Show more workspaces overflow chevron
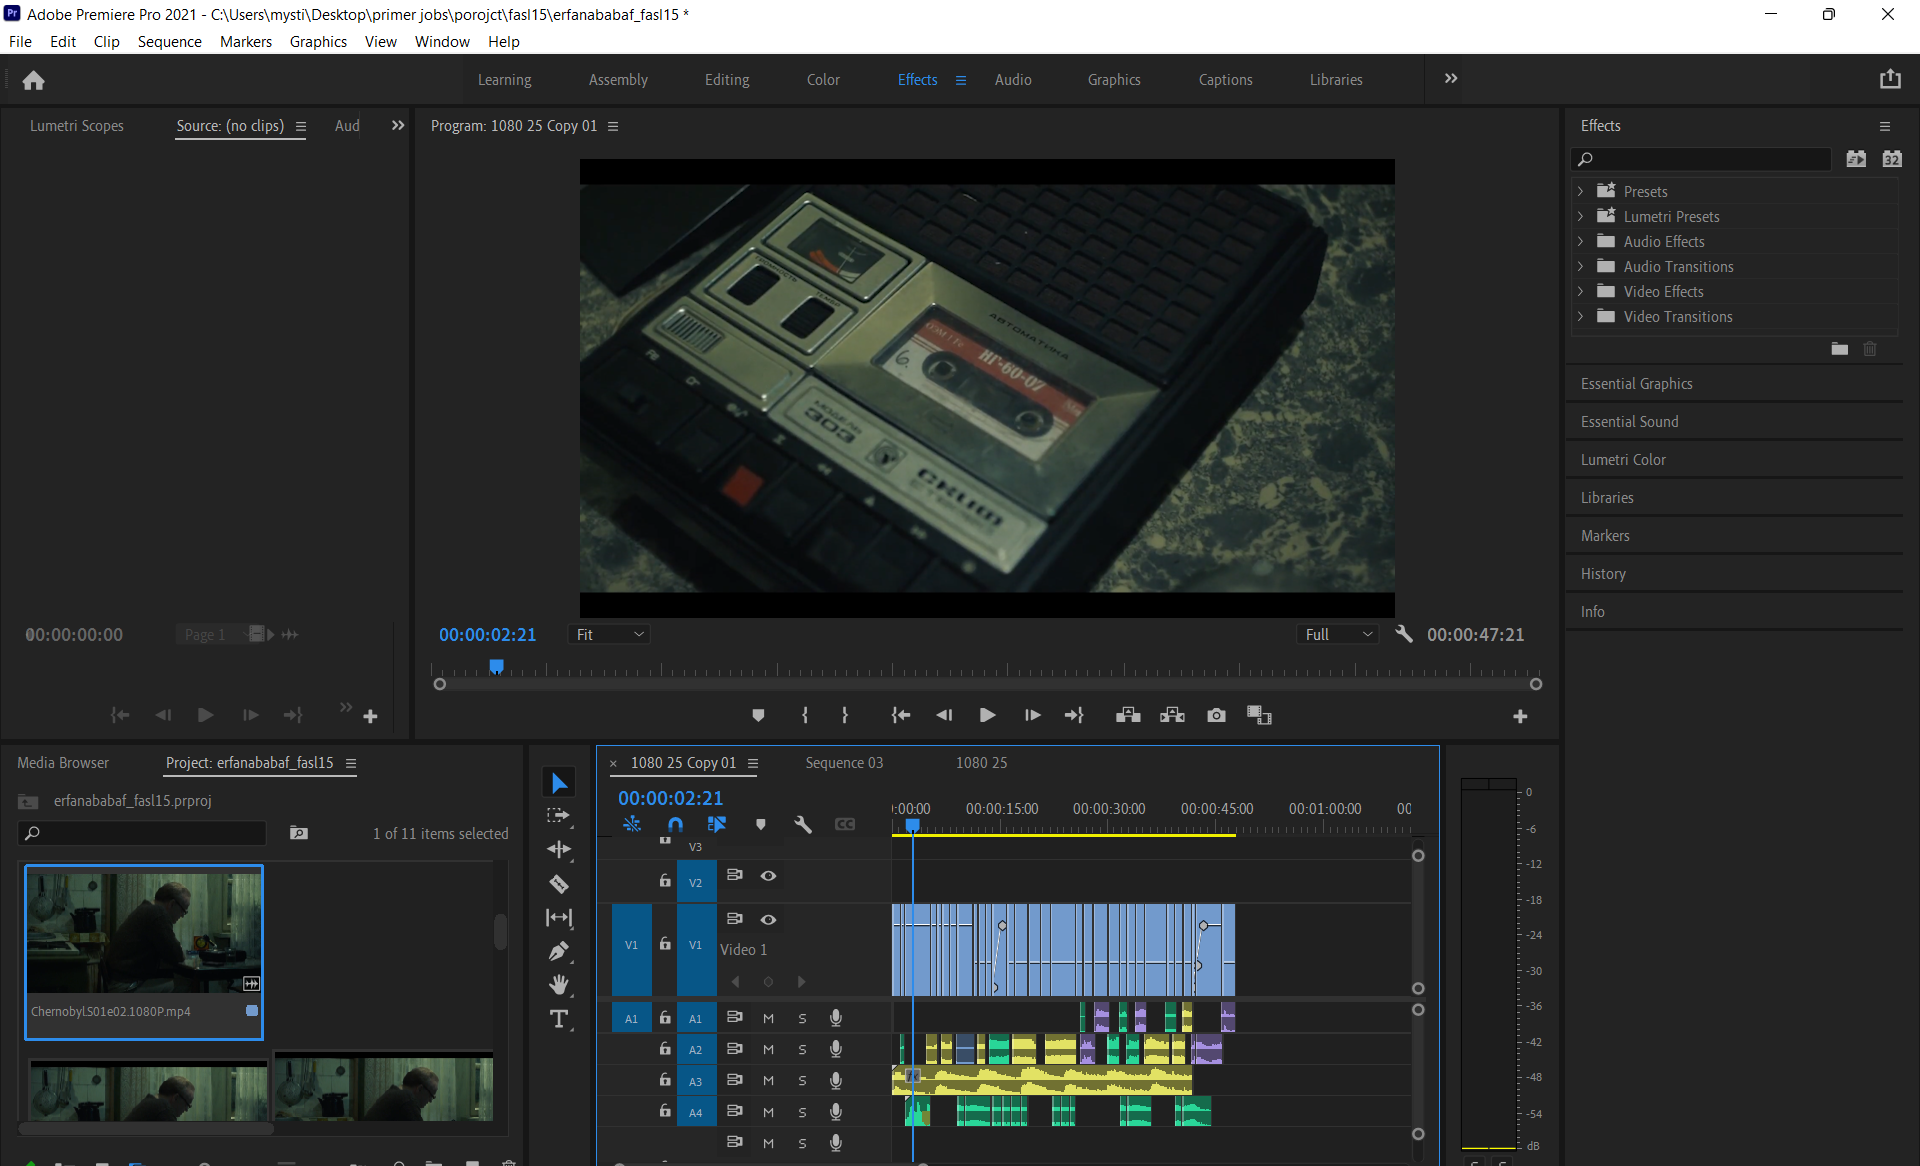The width and height of the screenshot is (1920, 1166). (1451, 79)
